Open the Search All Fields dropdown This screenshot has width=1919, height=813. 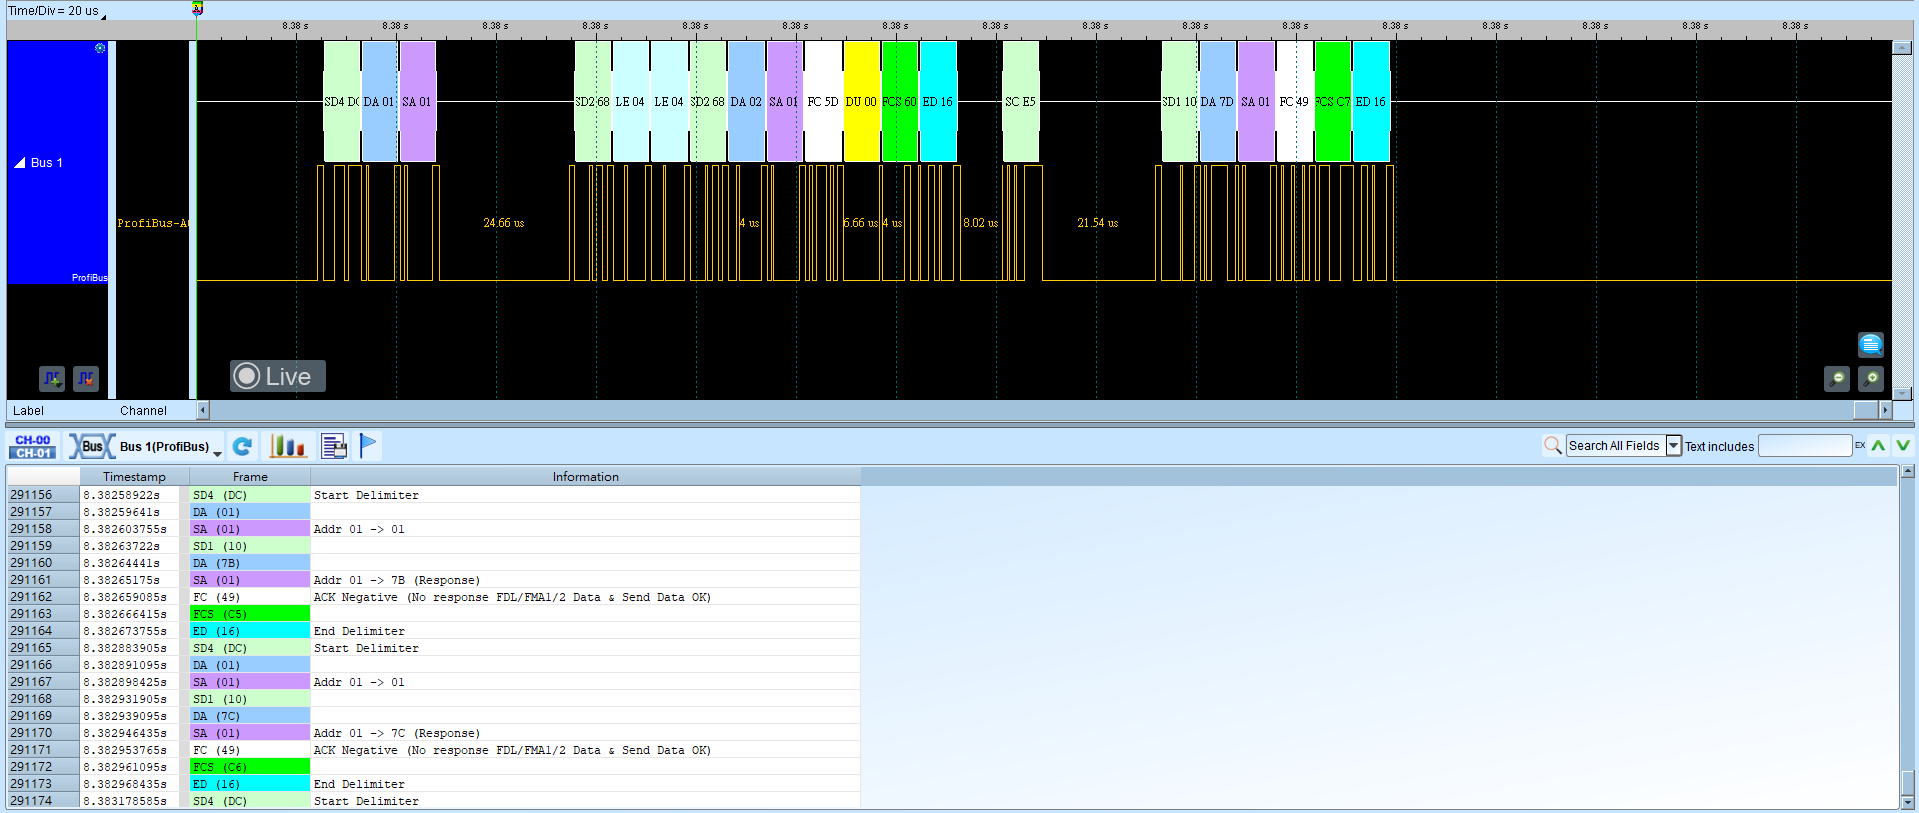tap(1673, 446)
